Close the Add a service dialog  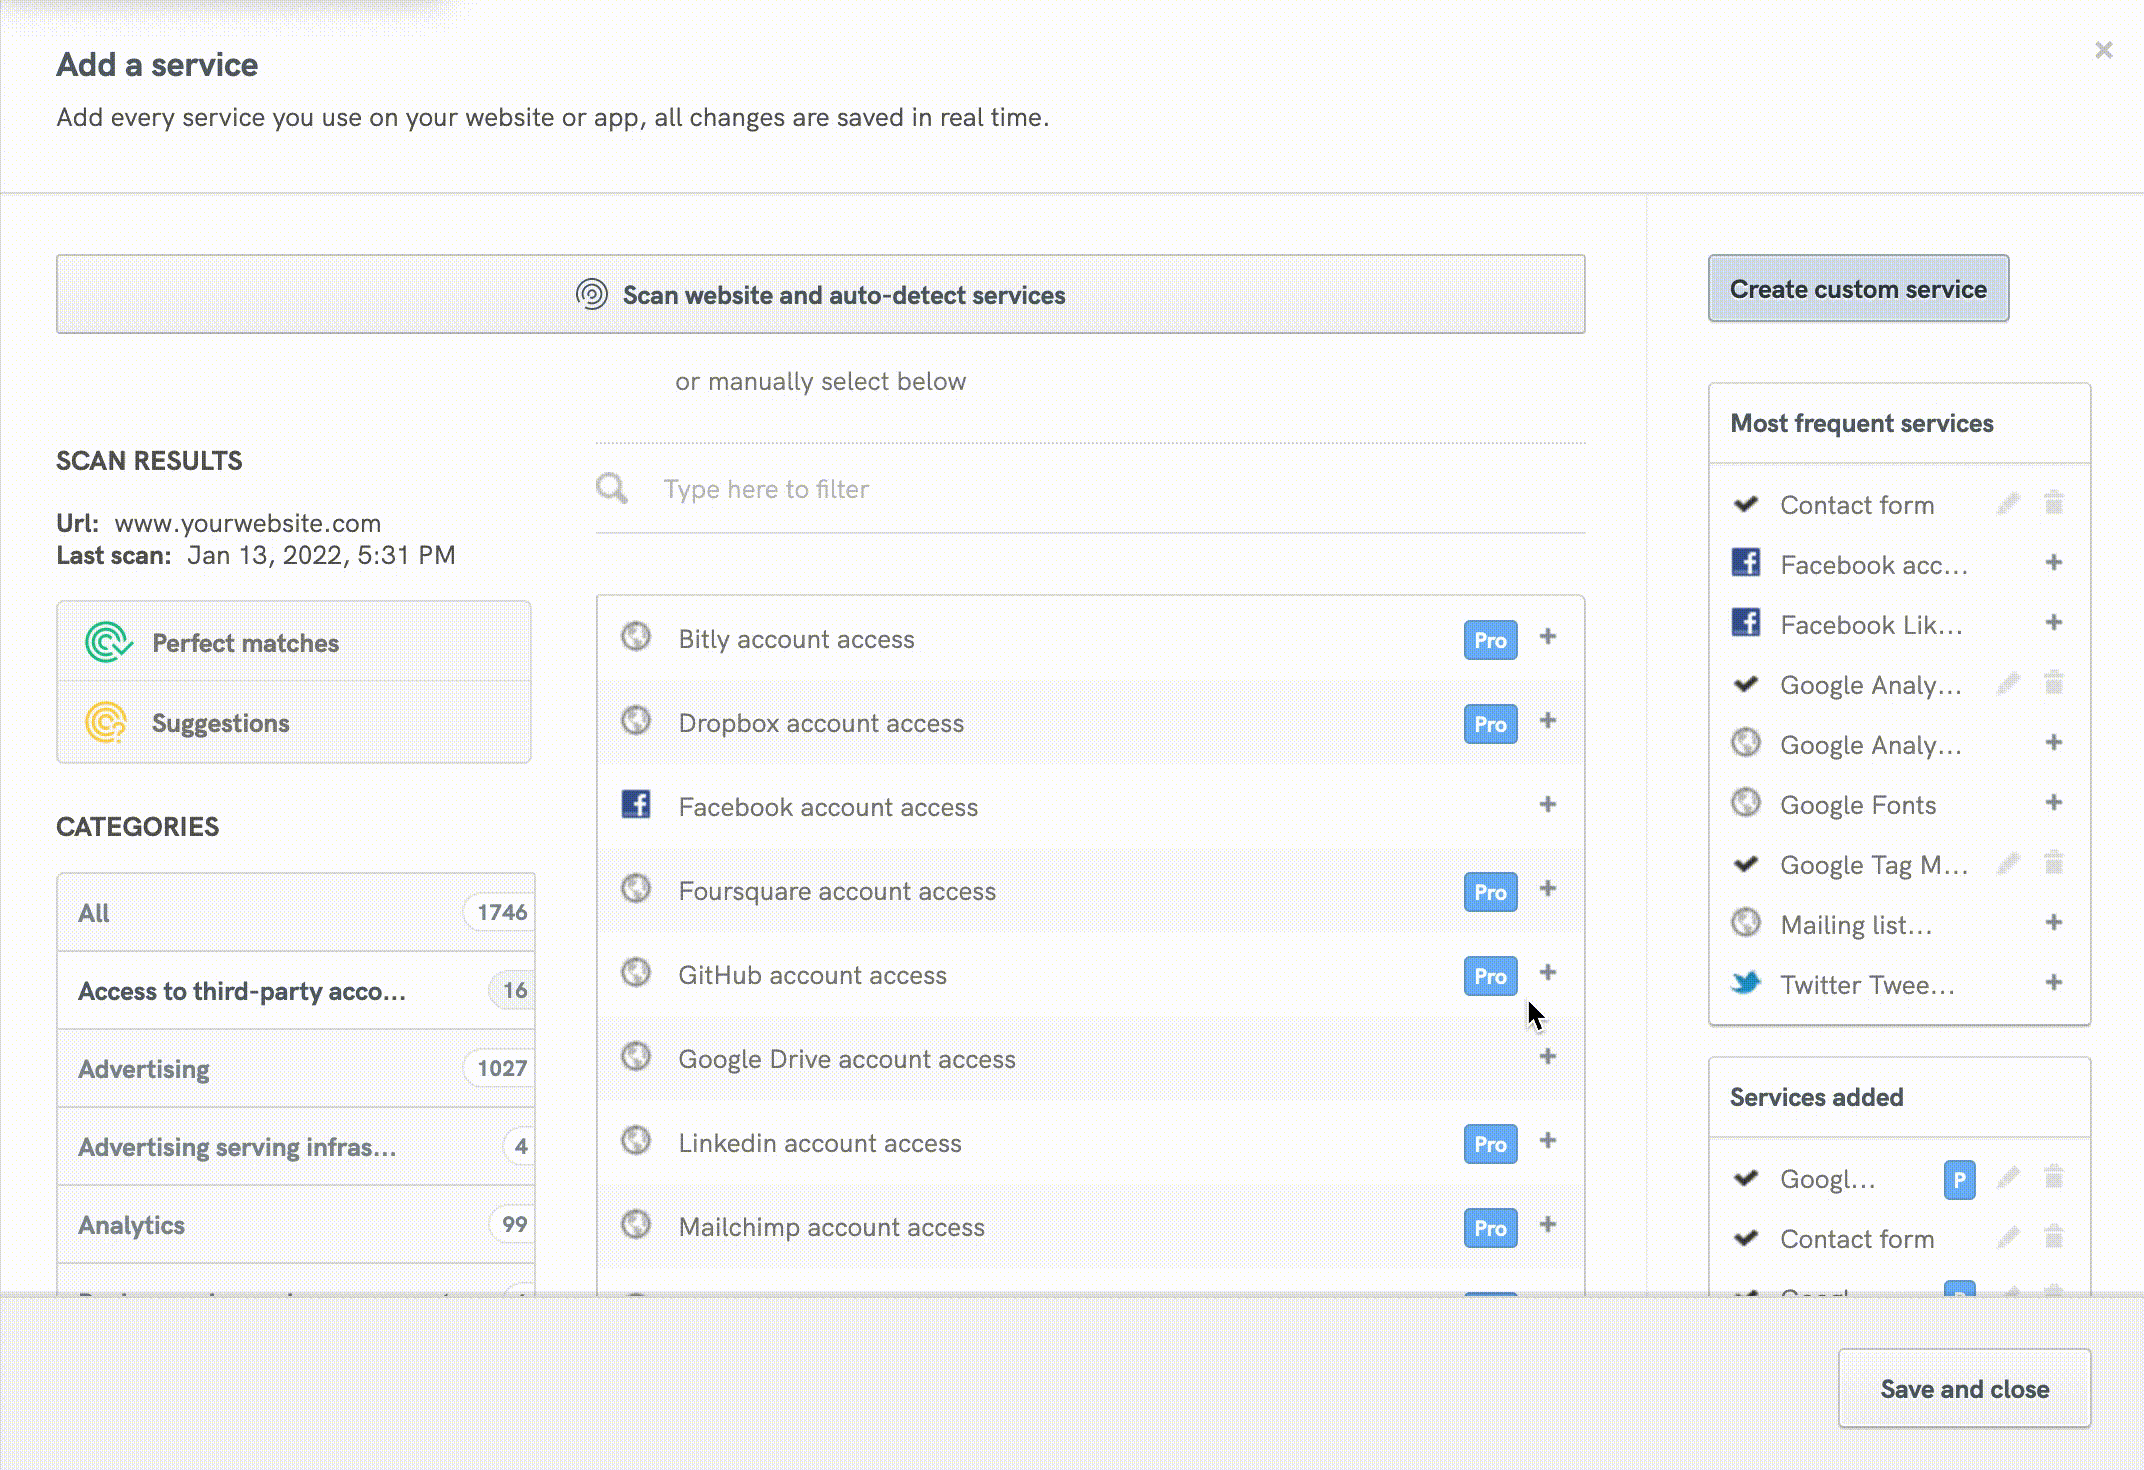pyautogui.click(x=2103, y=50)
